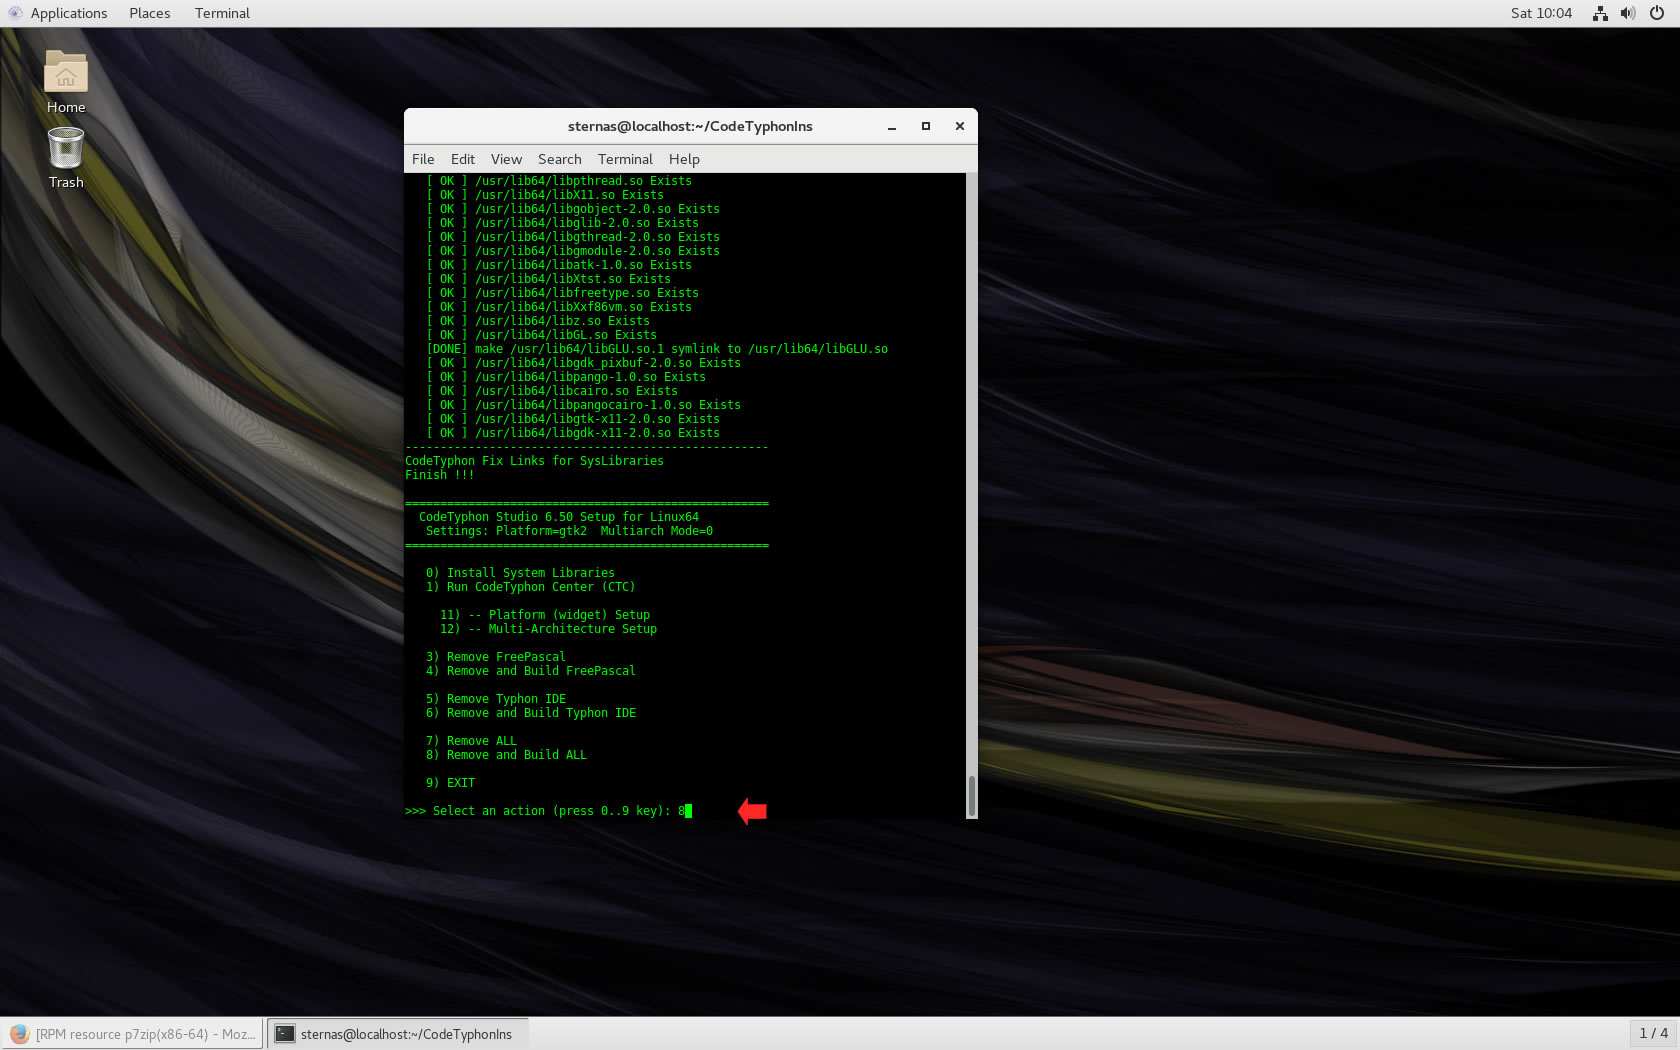1680x1050 pixels.
Task: Click the network status icon in top panel
Action: tap(1600, 13)
